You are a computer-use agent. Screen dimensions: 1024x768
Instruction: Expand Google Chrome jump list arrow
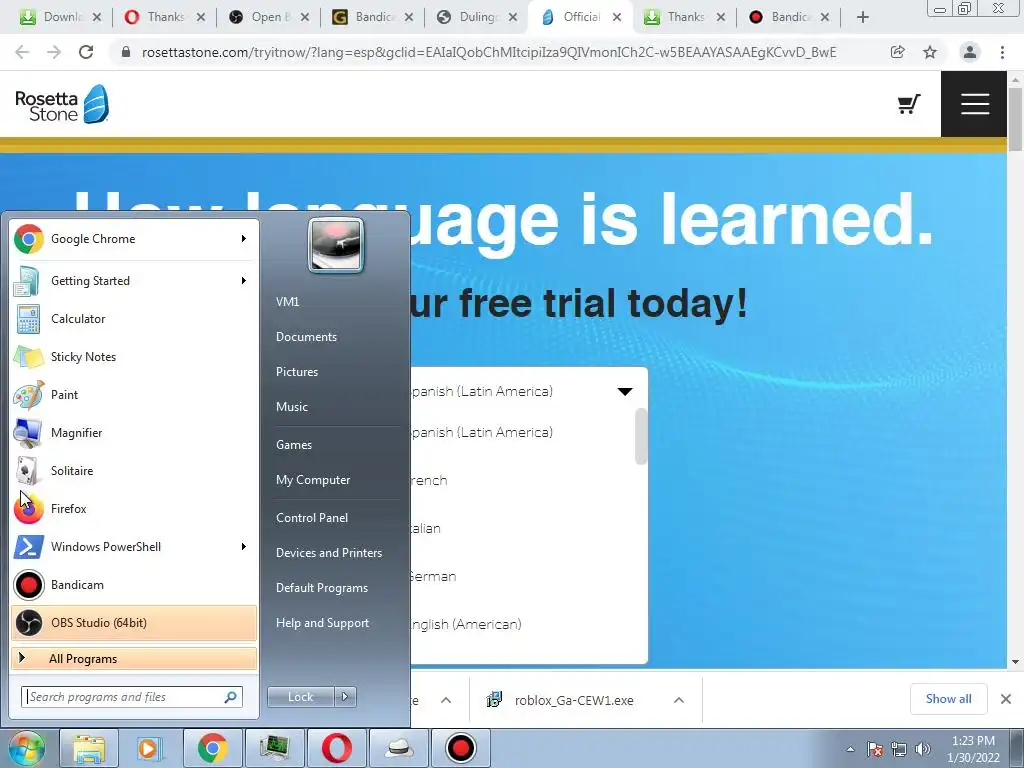(244, 239)
